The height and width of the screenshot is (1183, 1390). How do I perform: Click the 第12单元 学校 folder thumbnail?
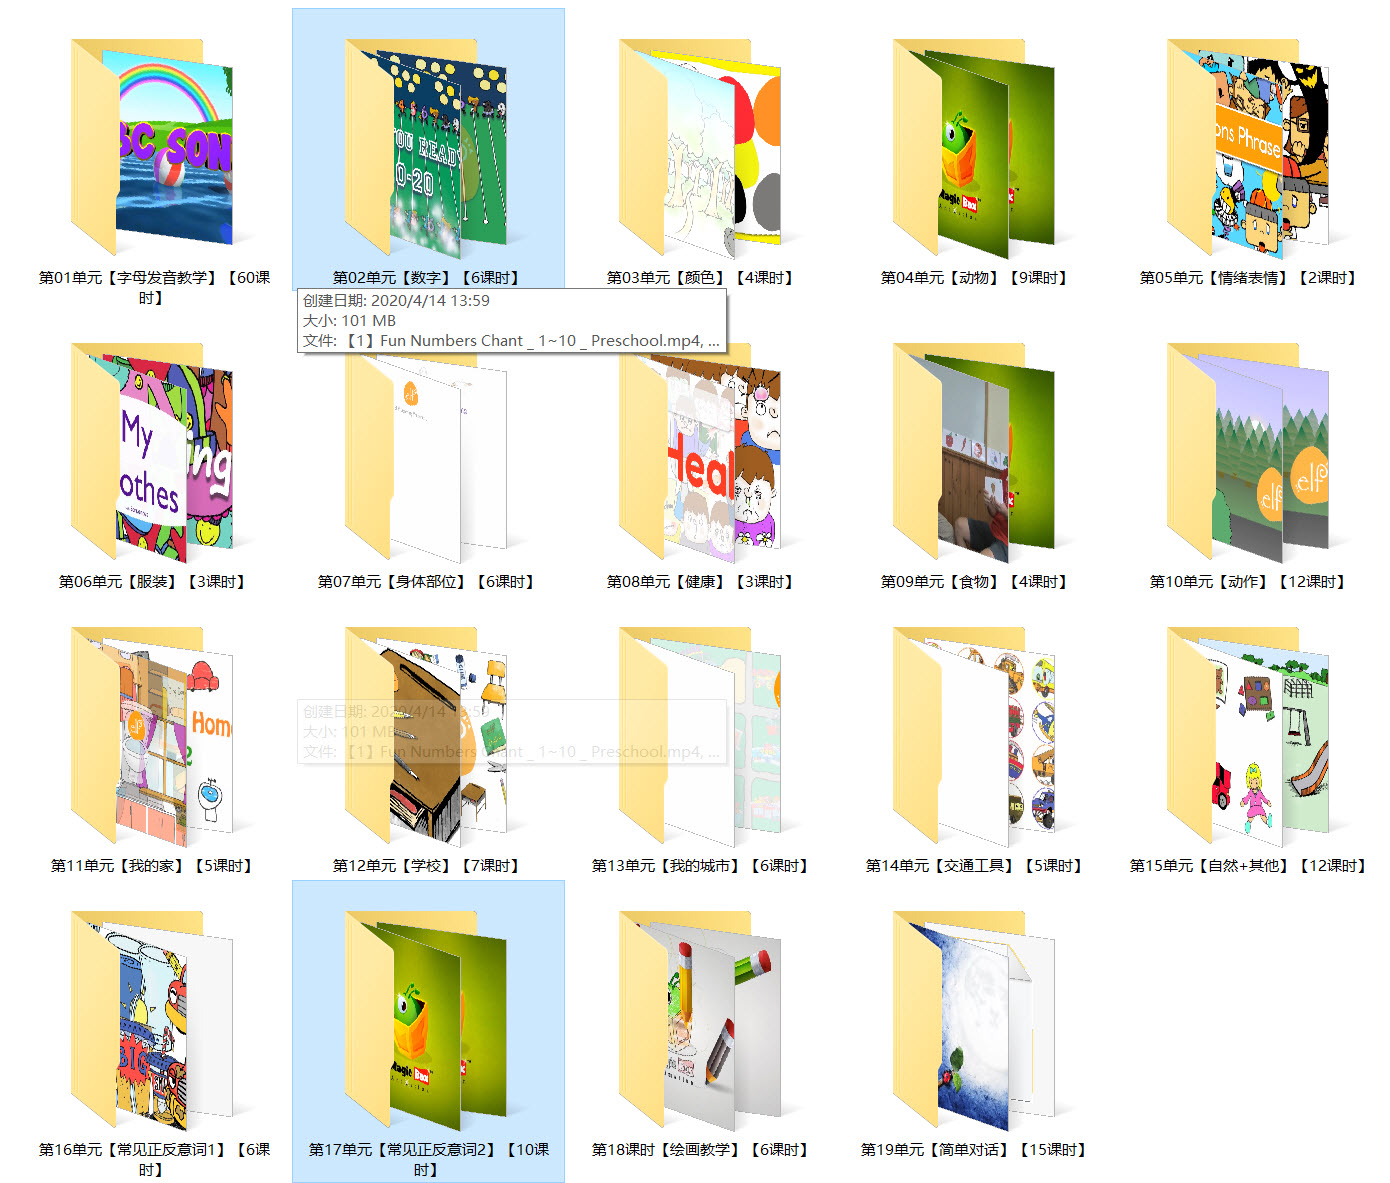(x=426, y=736)
